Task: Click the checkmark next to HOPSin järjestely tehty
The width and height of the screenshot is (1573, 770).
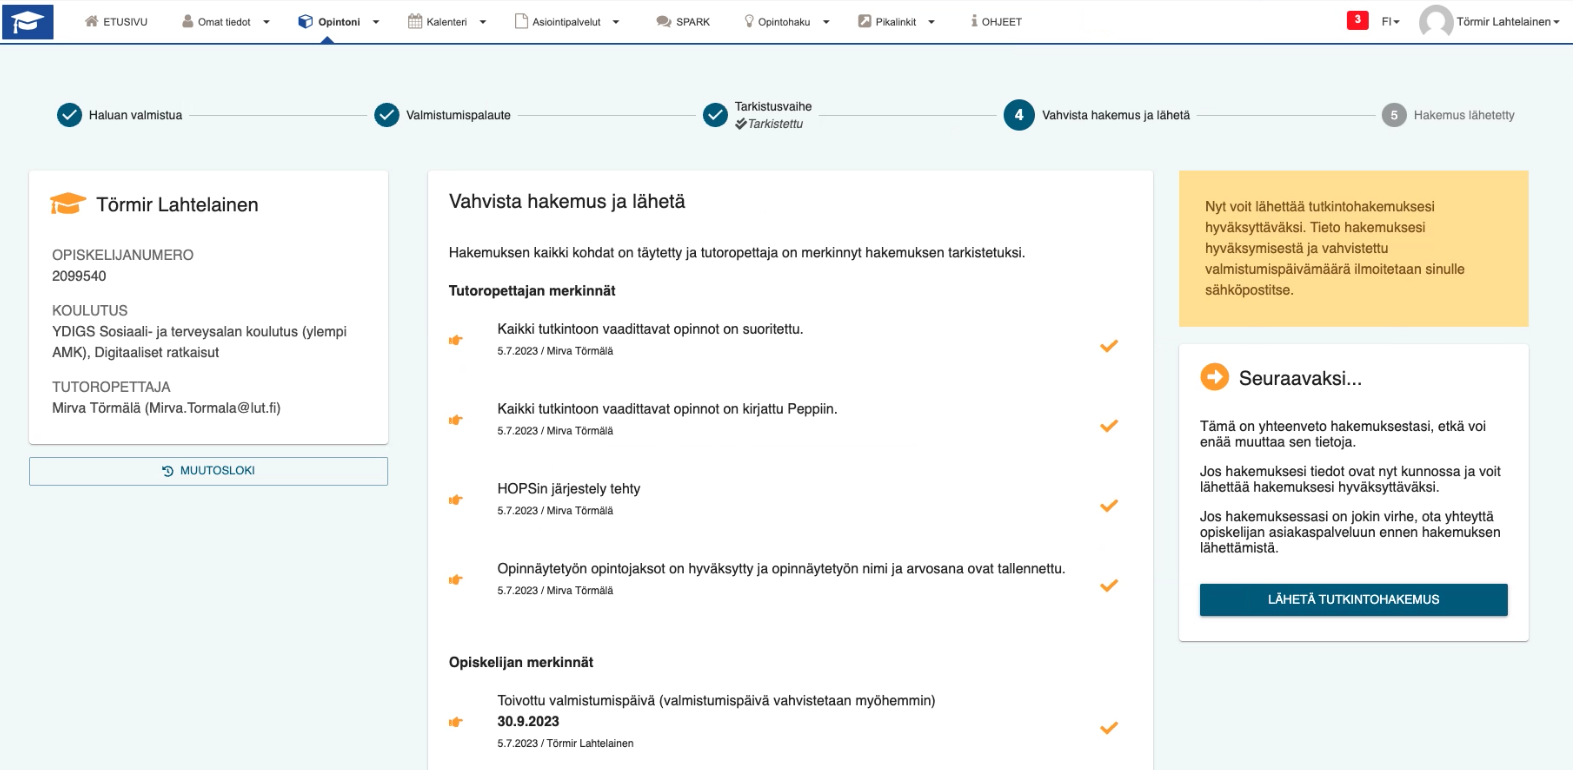Action: (1108, 506)
